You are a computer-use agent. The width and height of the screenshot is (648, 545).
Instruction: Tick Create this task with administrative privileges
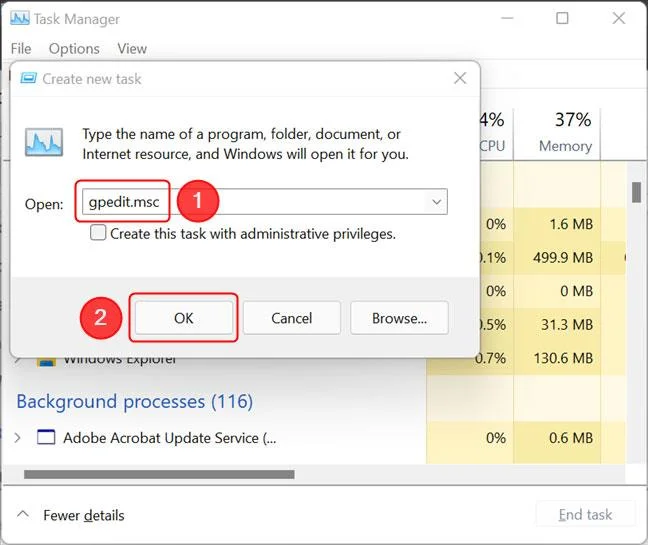[x=98, y=233]
